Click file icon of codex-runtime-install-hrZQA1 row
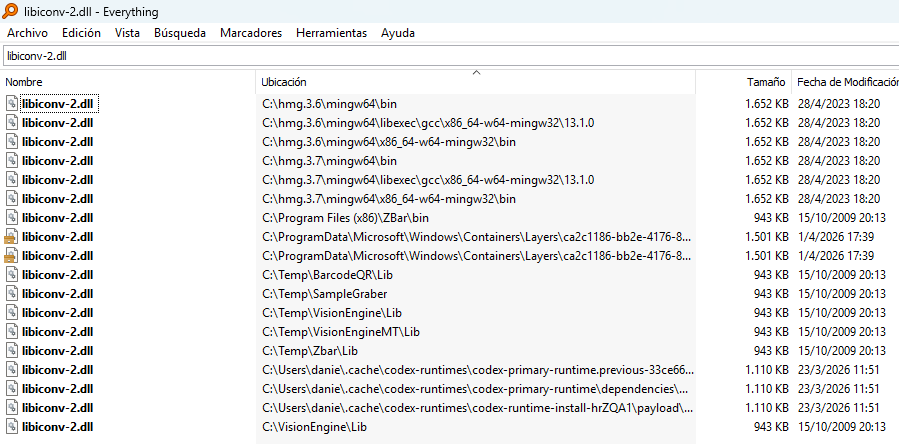This screenshot has height=444, width=899. (12, 407)
